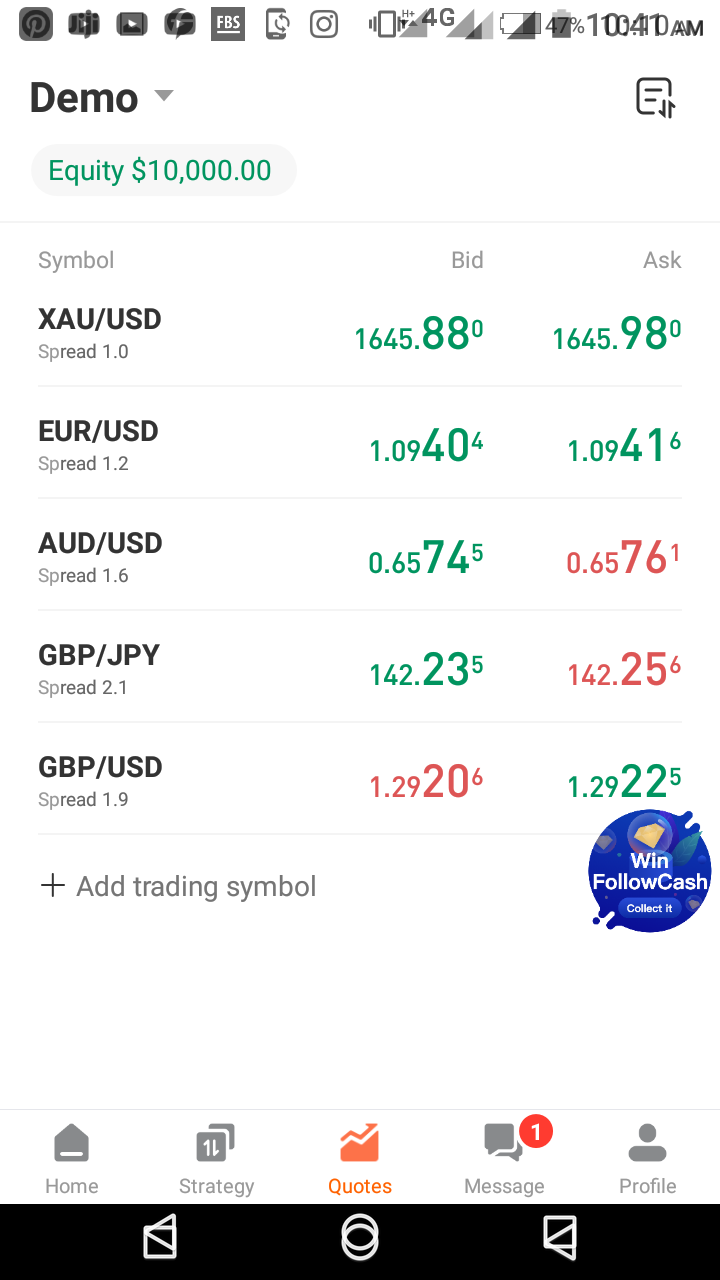Screen dimensions: 720x1280
Task: Tap the Win FollowCash floating badge
Action: coord(650,872)
